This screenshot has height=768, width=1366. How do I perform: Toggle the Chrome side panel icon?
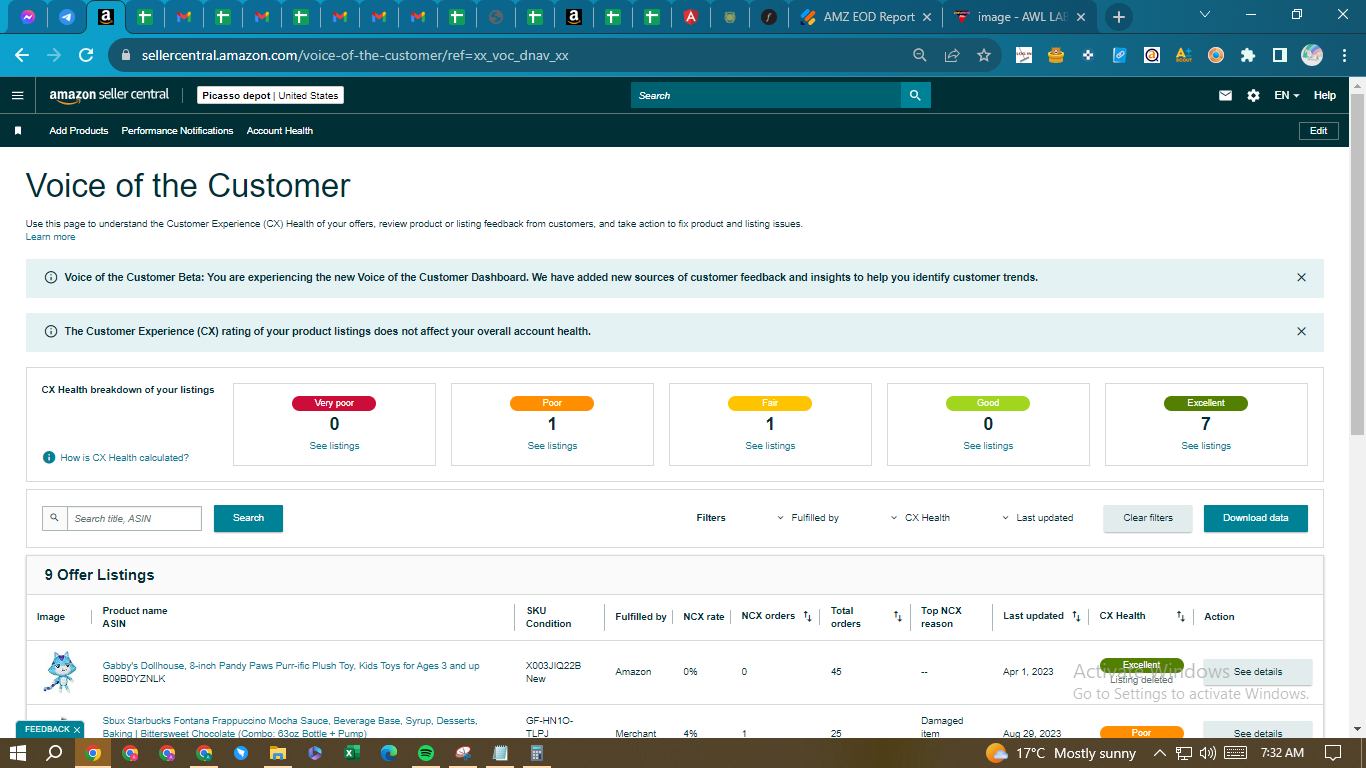[x=1279, y=55]
